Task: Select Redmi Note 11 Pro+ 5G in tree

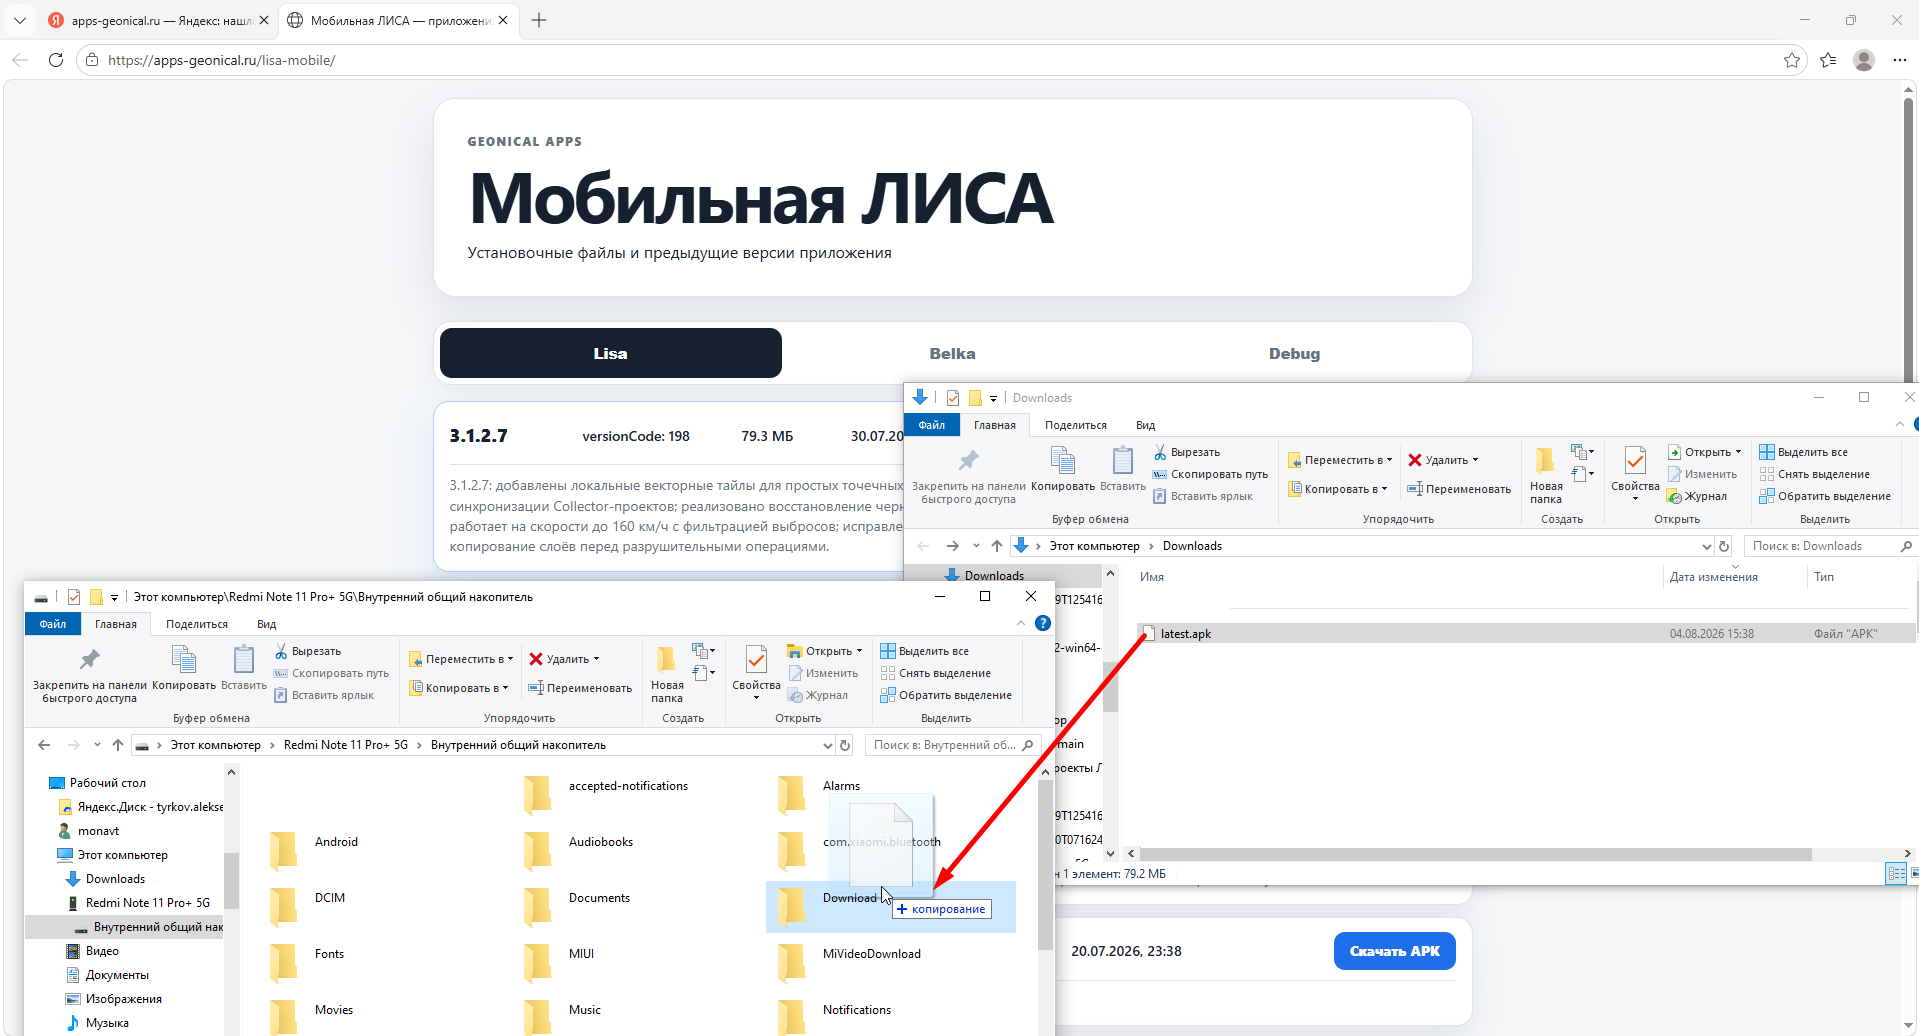Action: tap(147, 903)
